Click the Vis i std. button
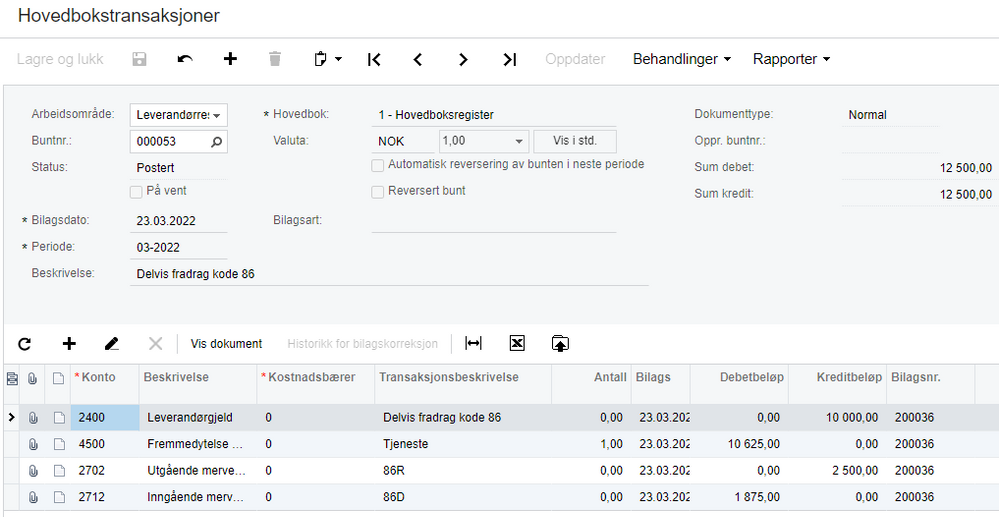 574,142
